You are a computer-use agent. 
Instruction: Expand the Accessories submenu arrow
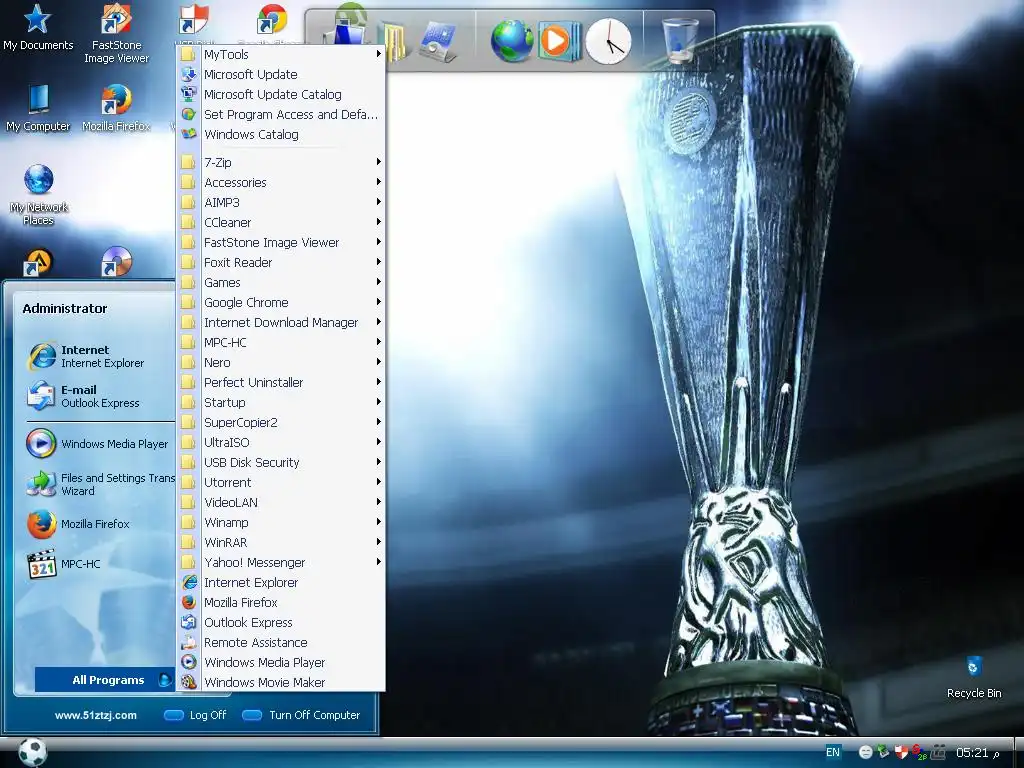379,182
